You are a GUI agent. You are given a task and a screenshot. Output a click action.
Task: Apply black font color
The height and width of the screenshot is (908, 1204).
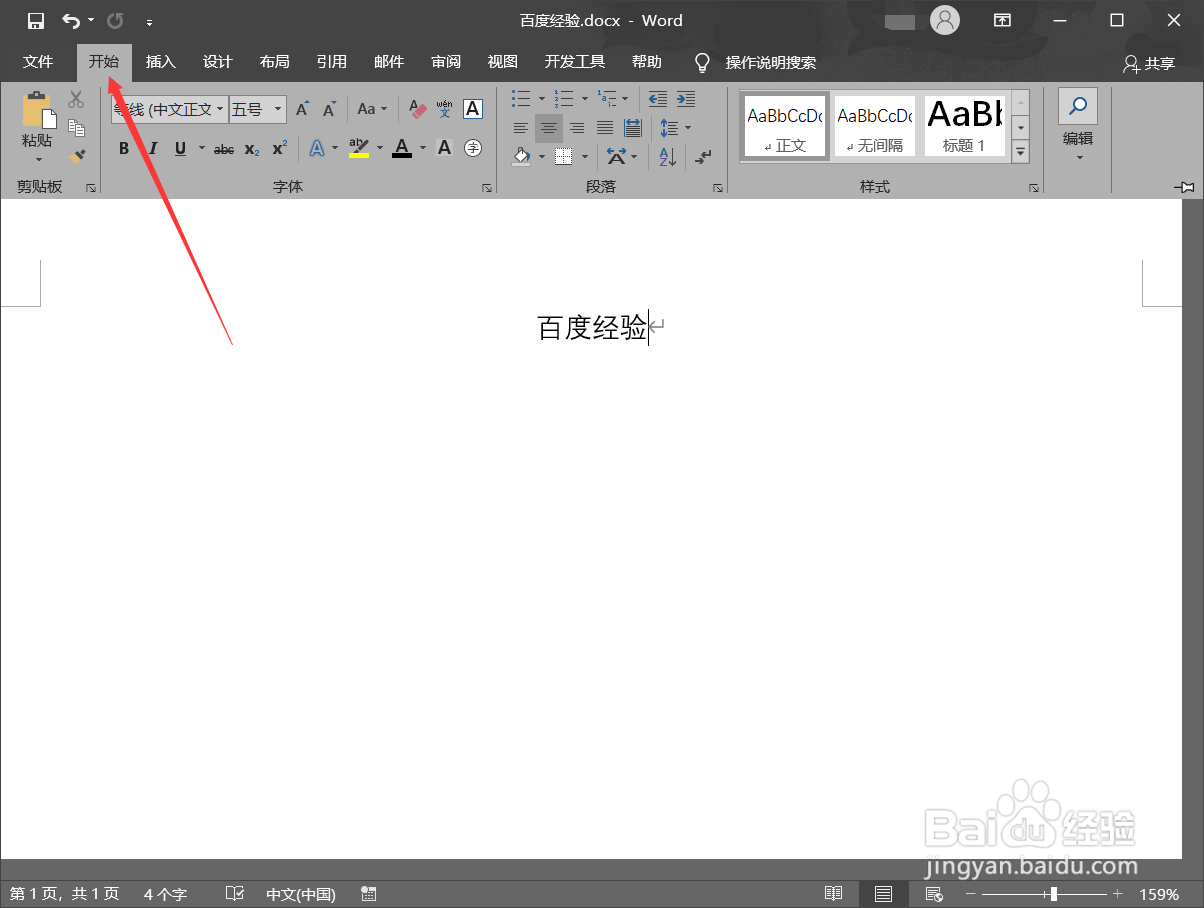point(402,149)
